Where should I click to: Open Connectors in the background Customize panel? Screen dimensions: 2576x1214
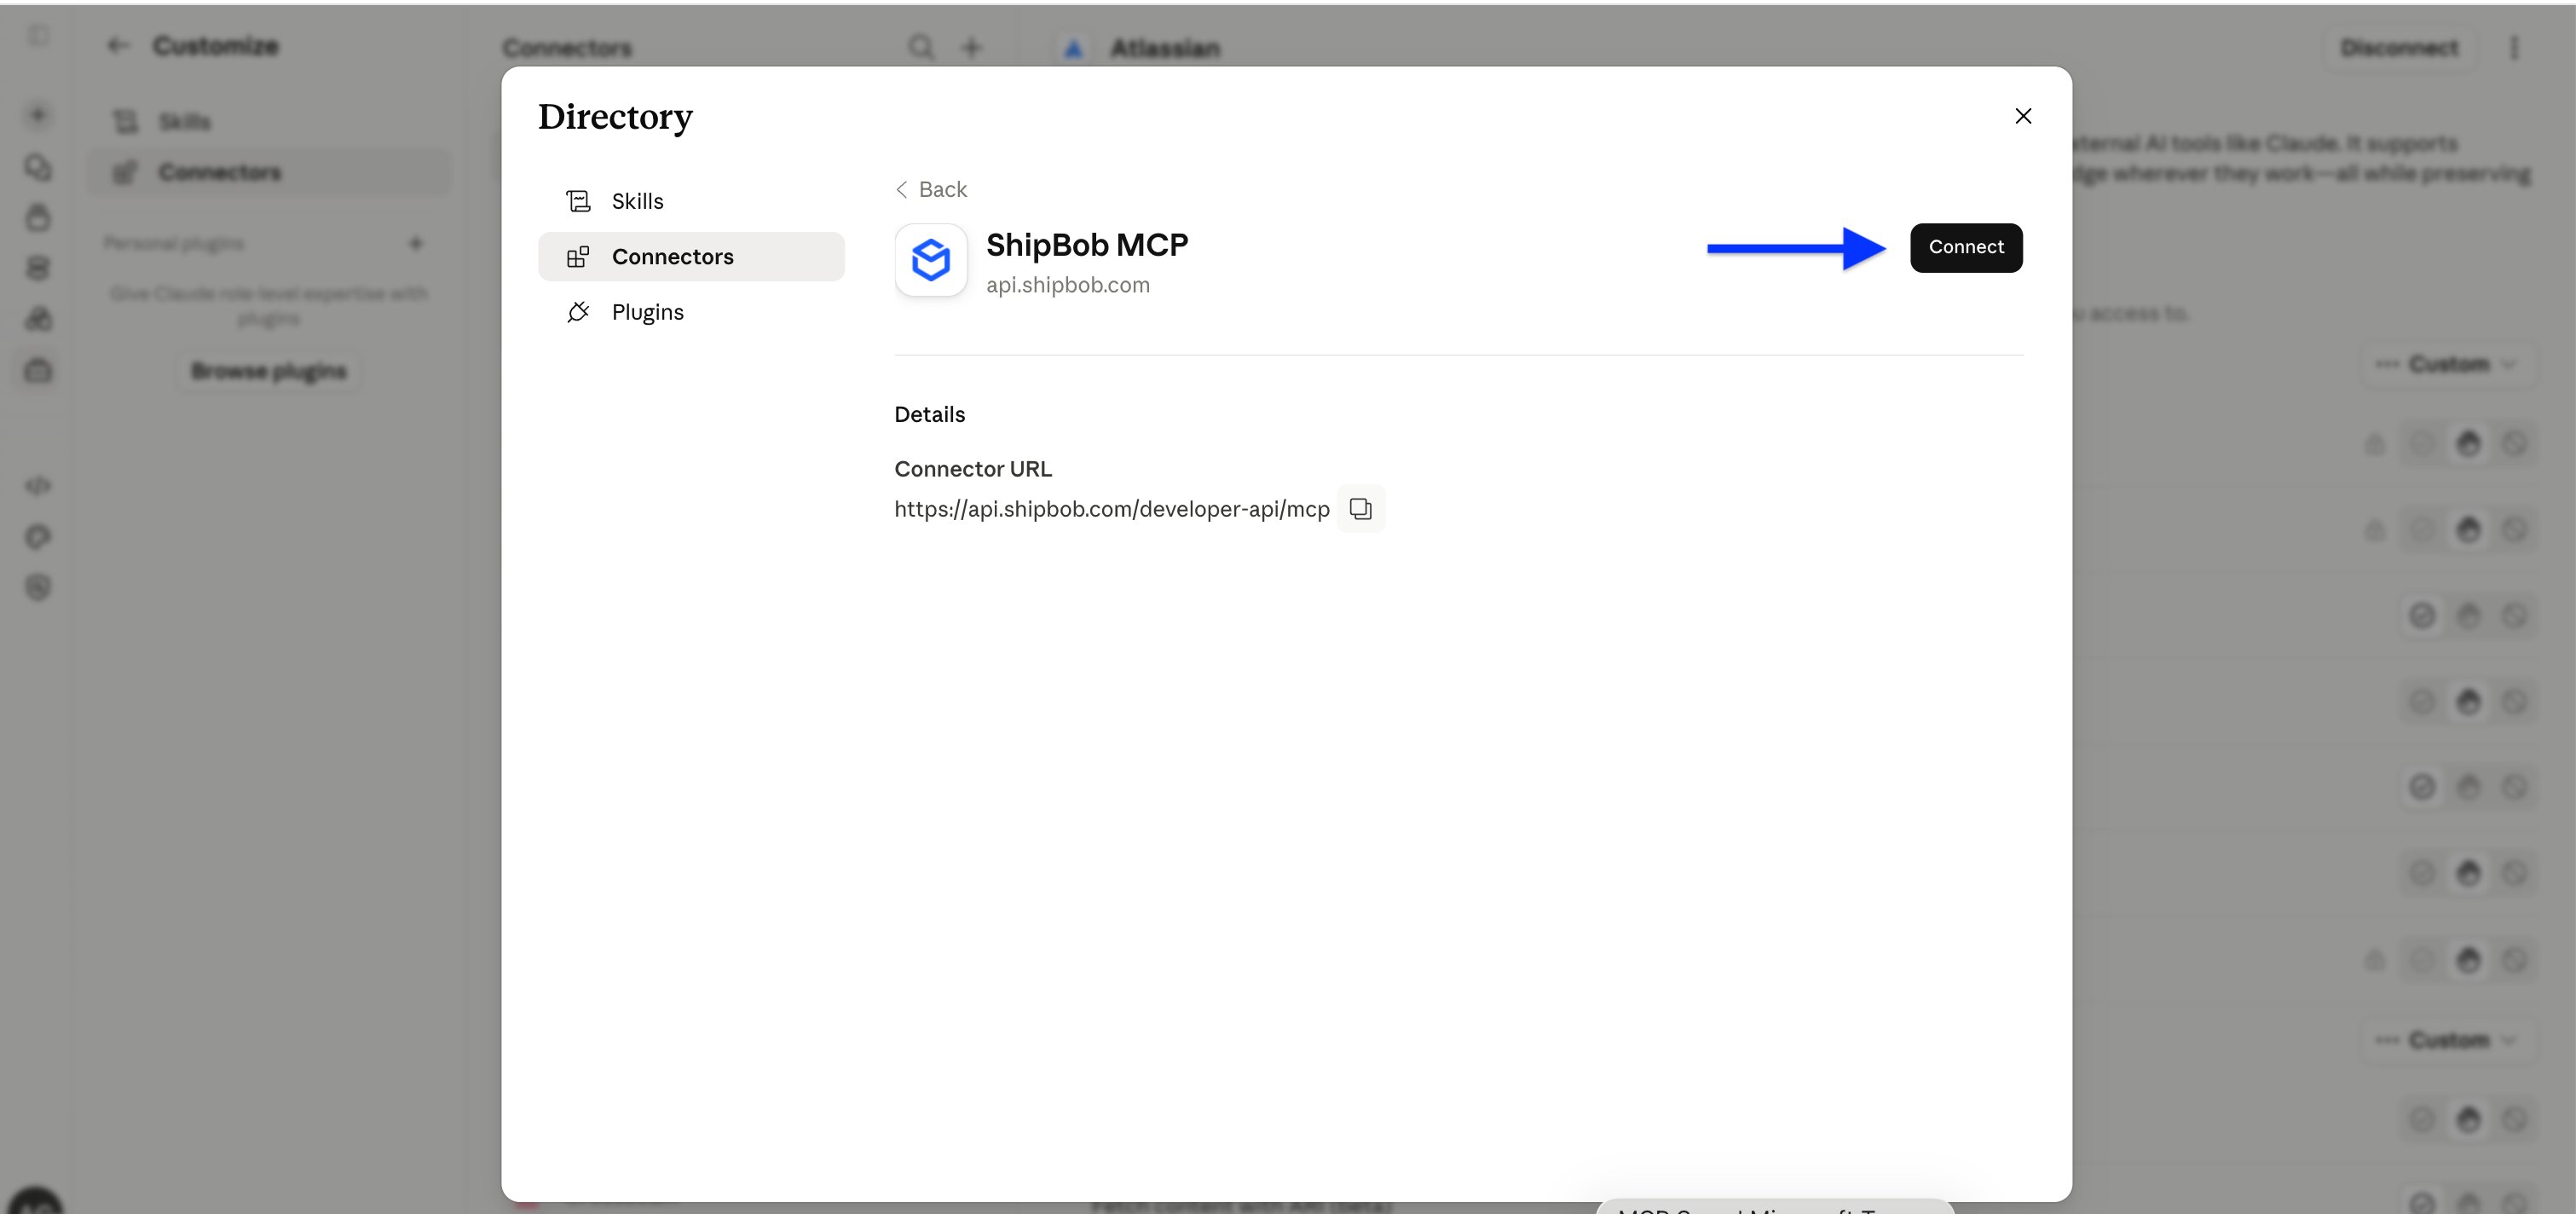click(270, 172)
